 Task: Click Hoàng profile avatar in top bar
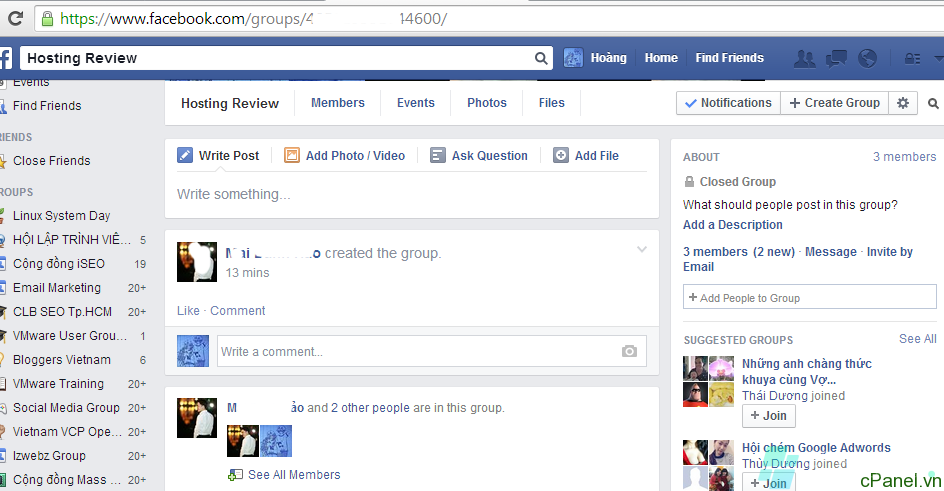click(573, 58)
